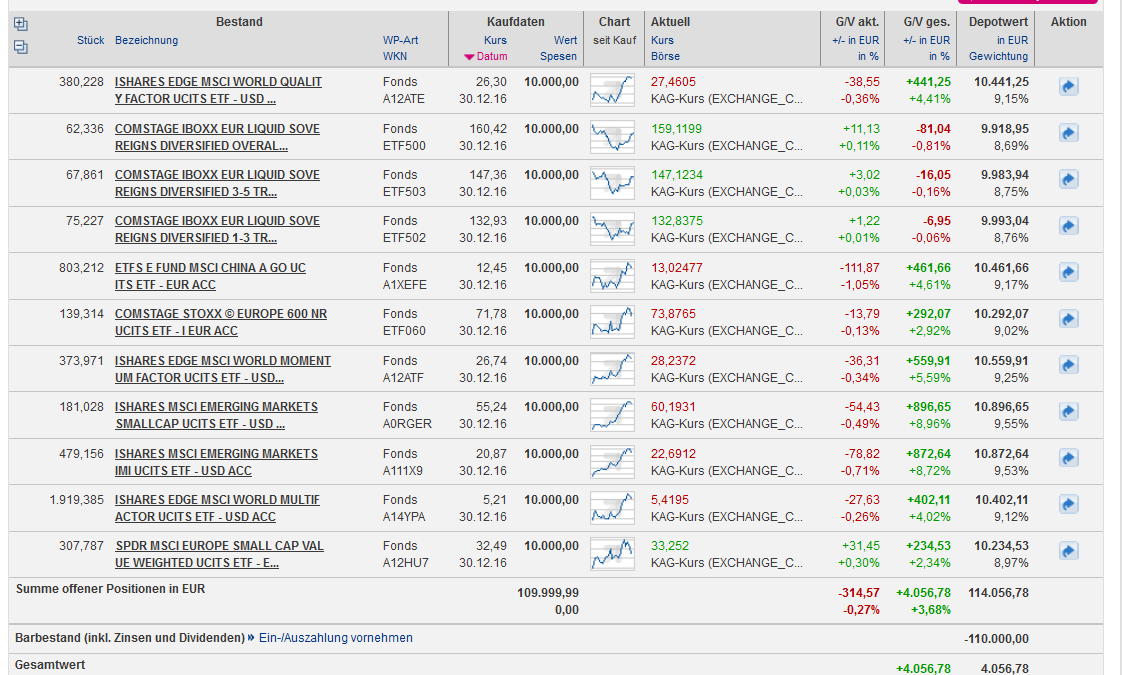Image resolution: width=1122 pixels, height=675 pixels.
Task: Click action icon for Emerging Markets Smallcap row
Action: tap(1068, 412)
